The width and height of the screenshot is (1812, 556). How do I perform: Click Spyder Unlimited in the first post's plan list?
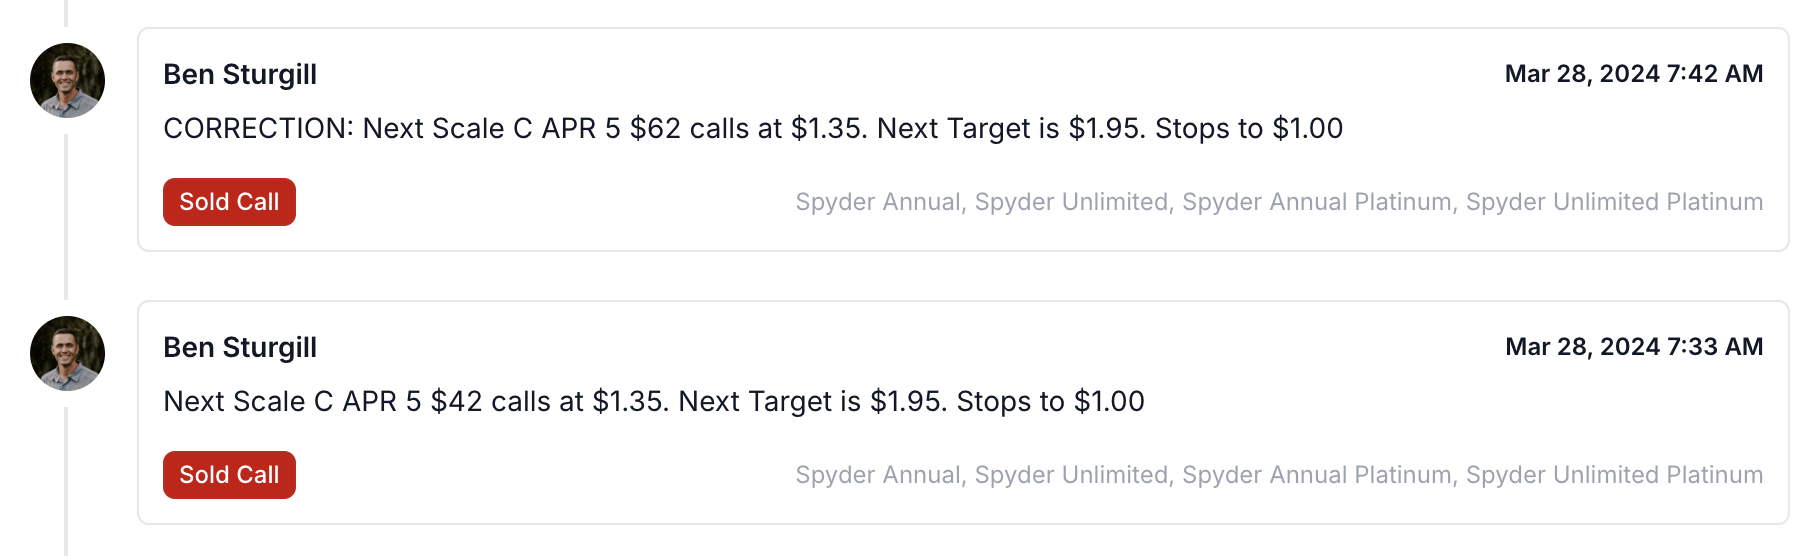coord(1071,202)
